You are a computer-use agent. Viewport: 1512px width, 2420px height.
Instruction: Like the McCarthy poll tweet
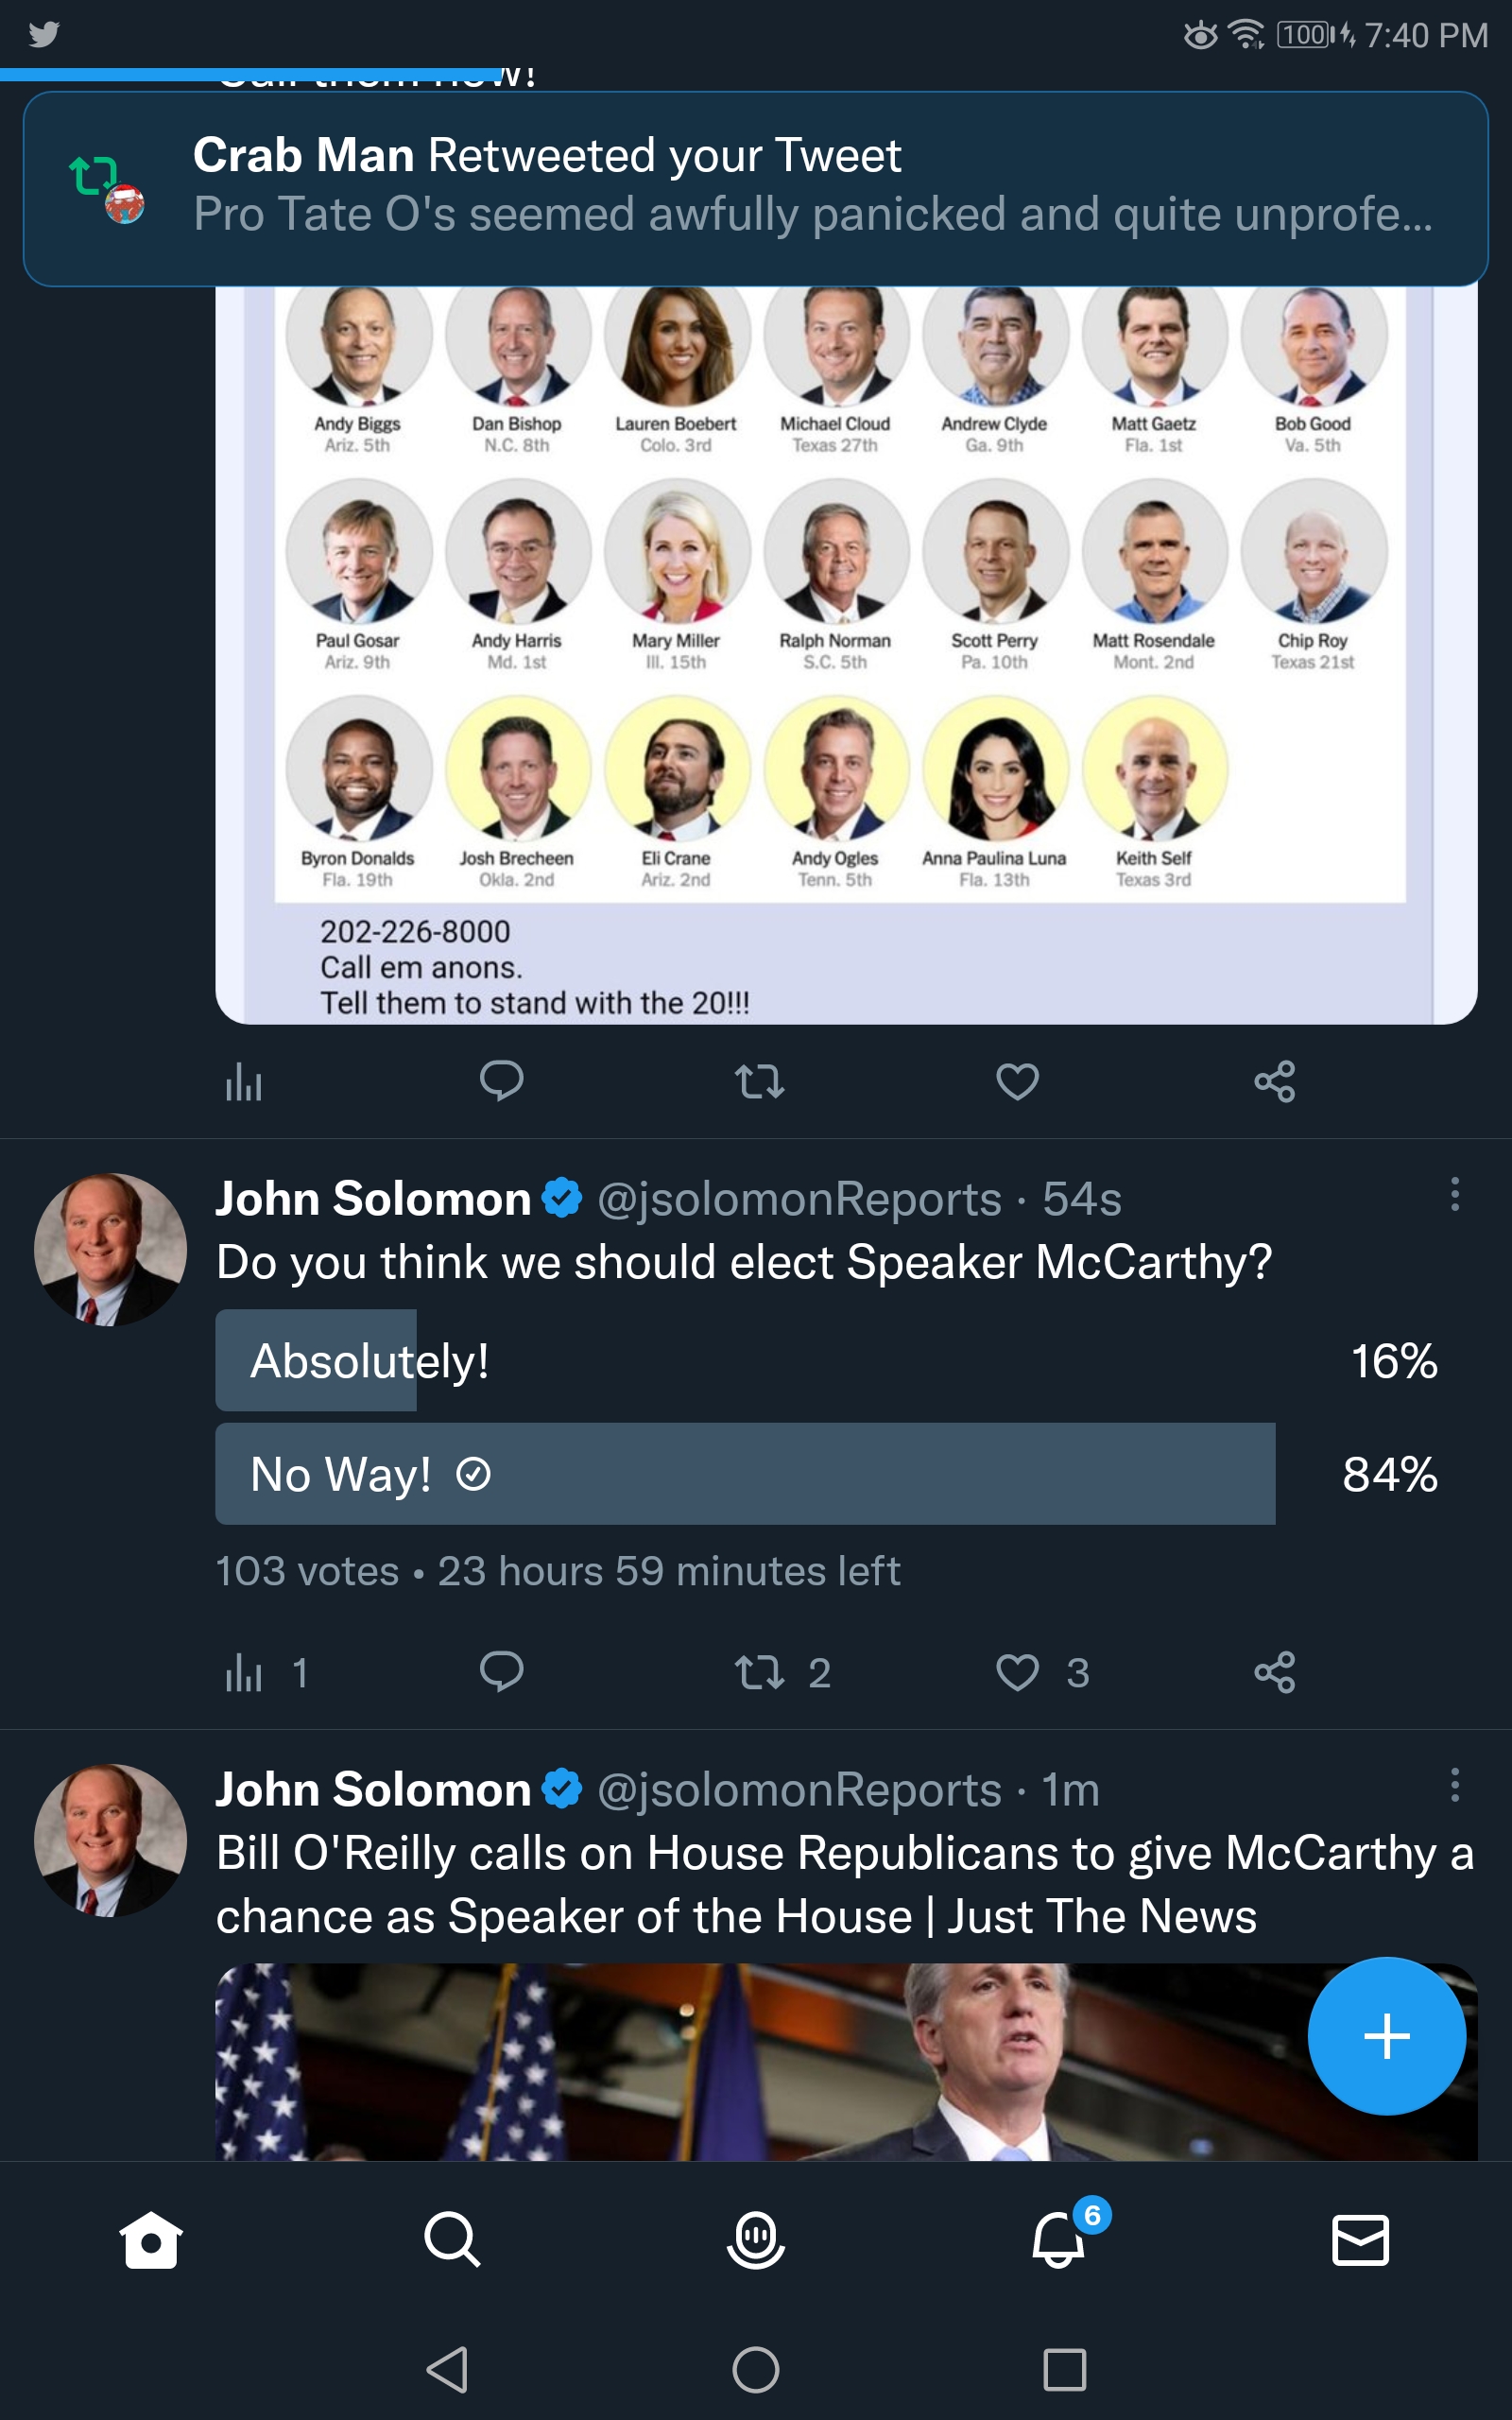1017,1672
